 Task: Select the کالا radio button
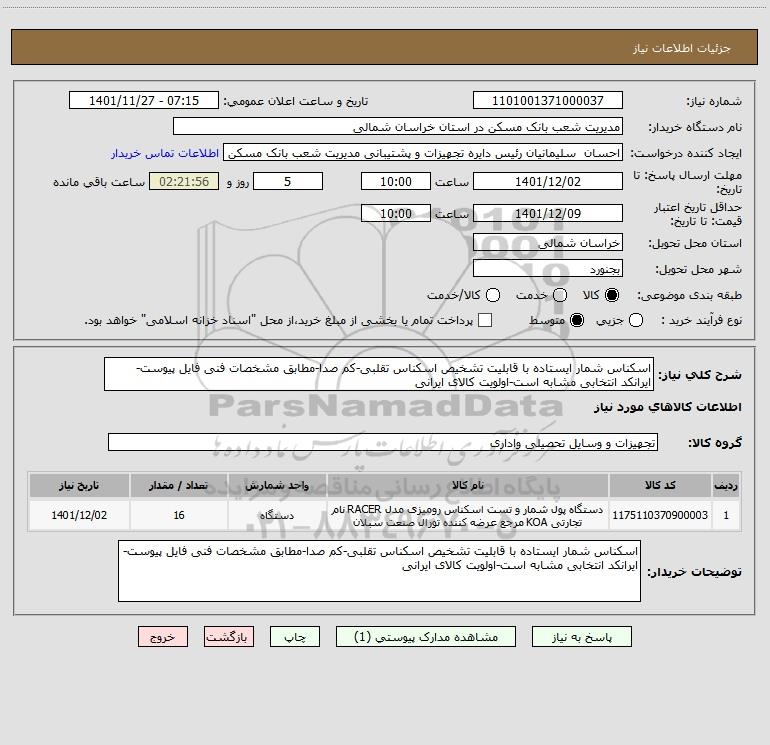click(612, 295)
